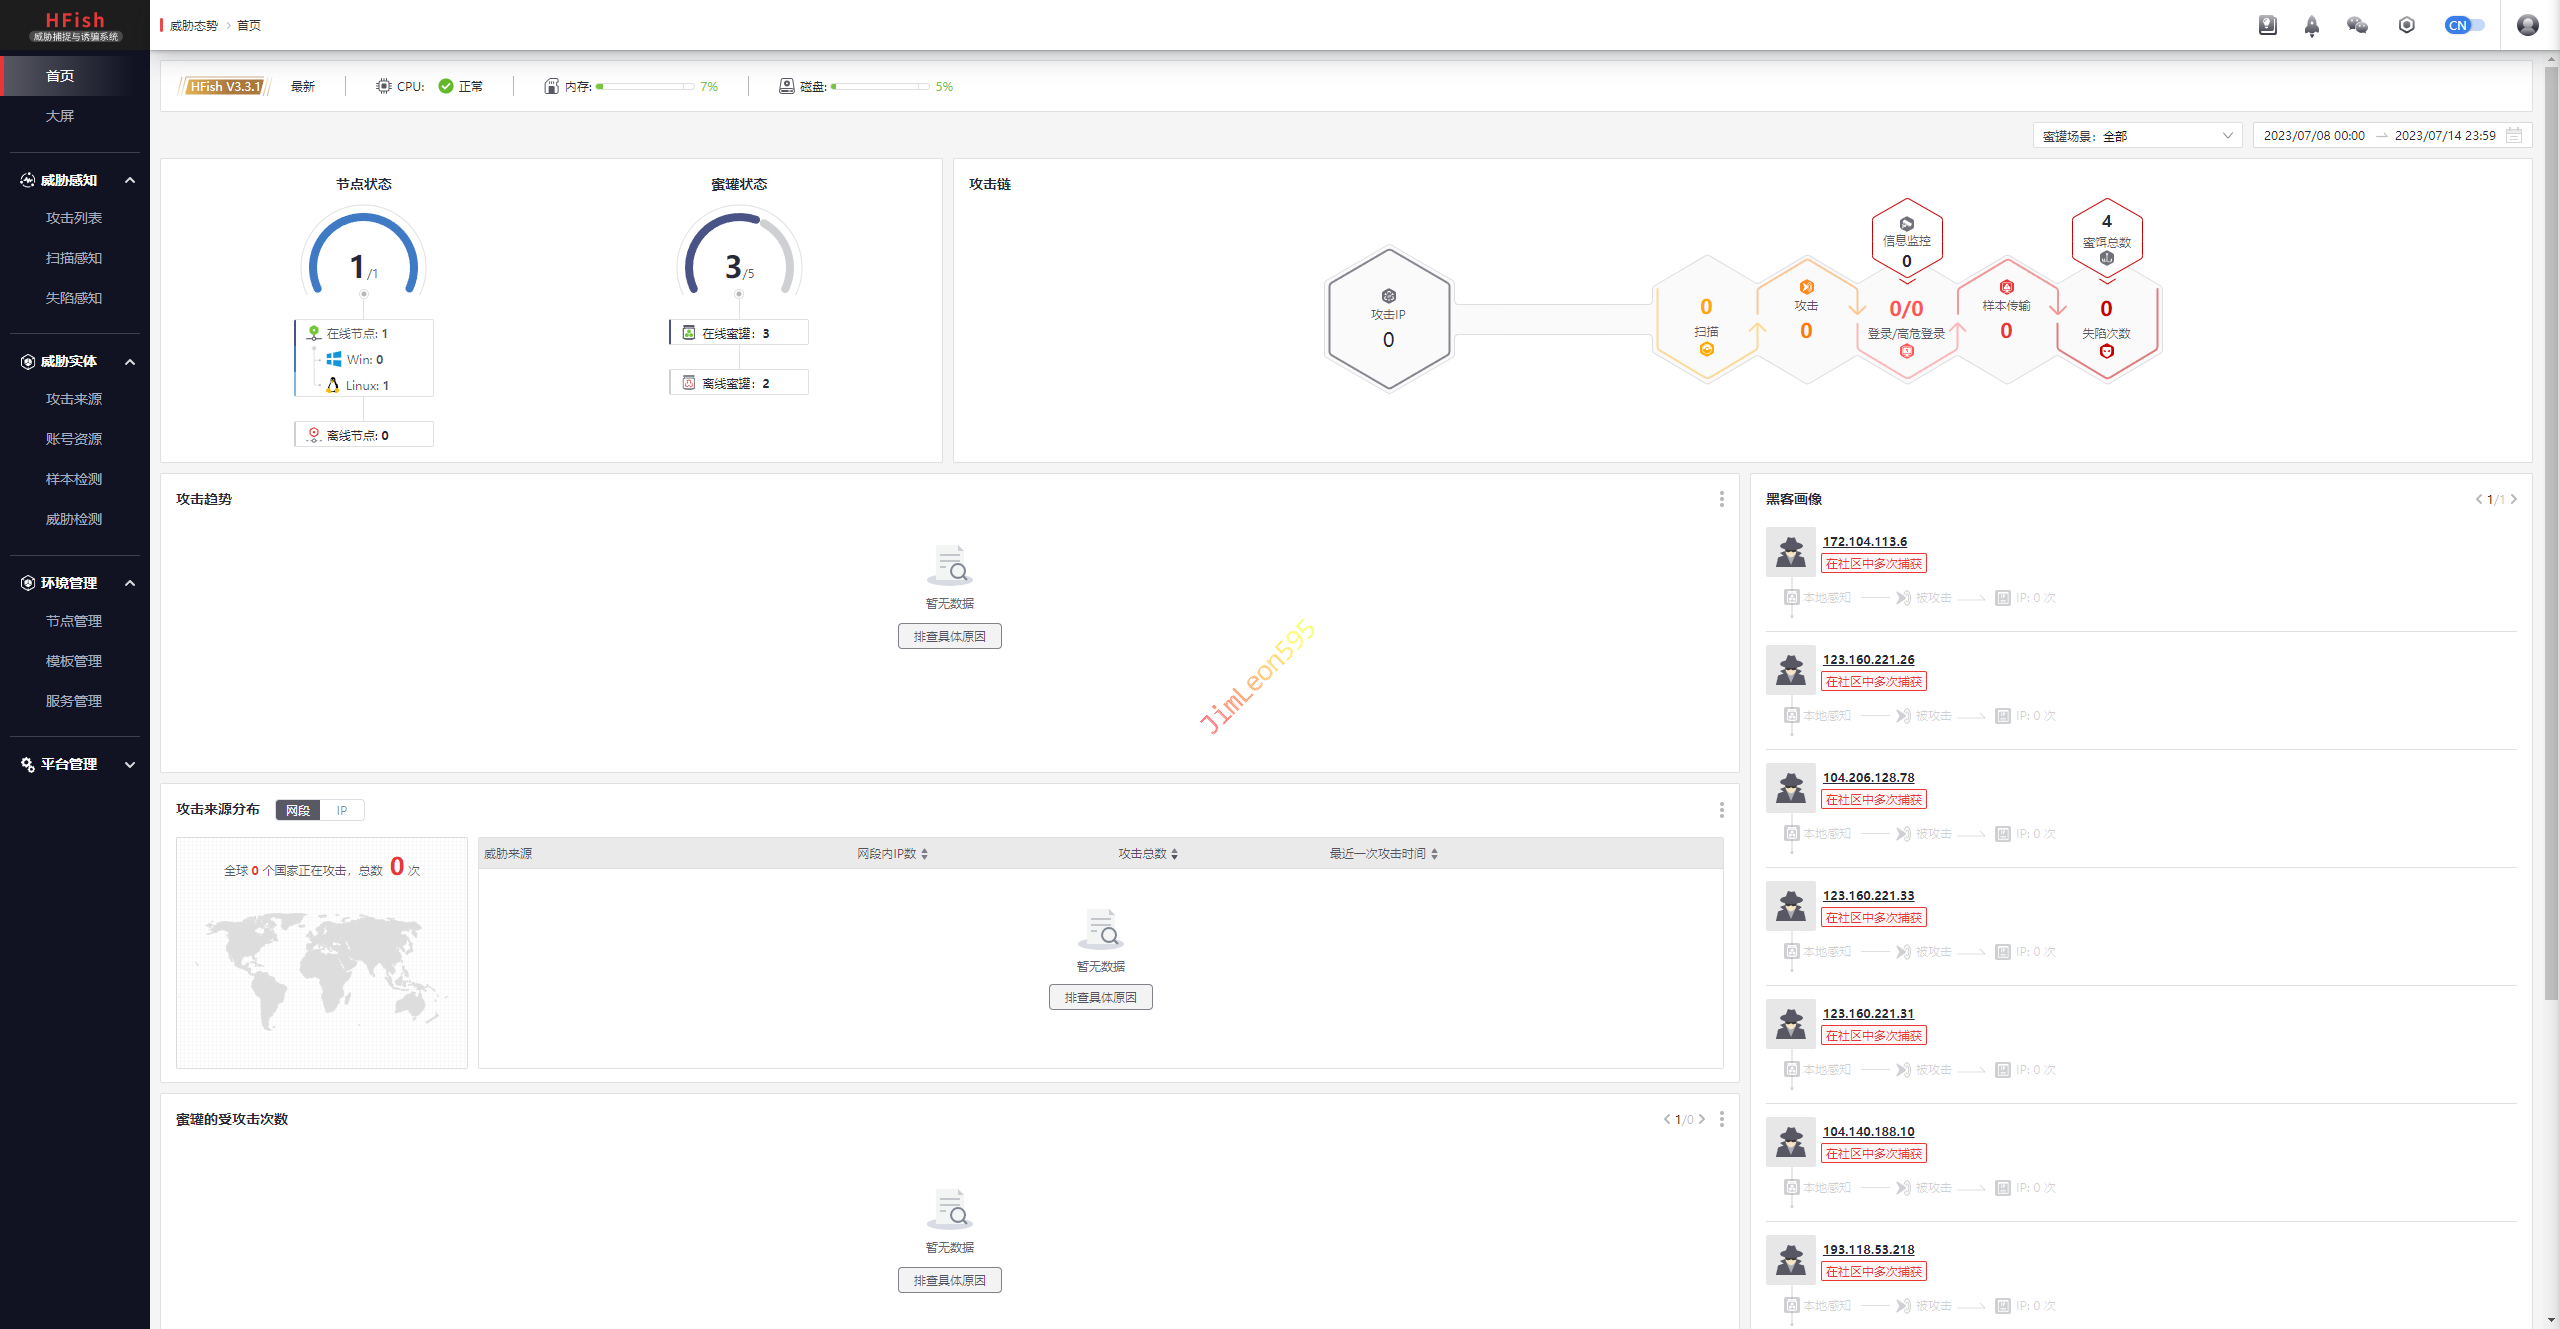Sort table by 攻击总数 column
2560x1329 pixels.
pyautogui.click(x=1147, y=853)
